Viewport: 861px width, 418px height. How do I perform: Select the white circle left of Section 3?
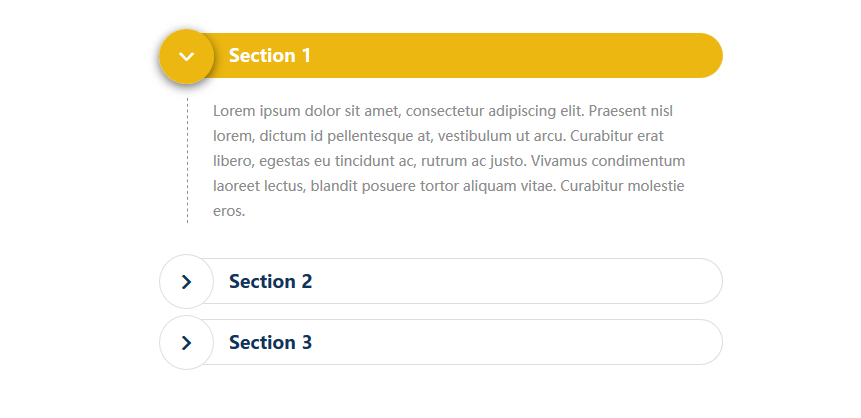click(x=187, y=343)
